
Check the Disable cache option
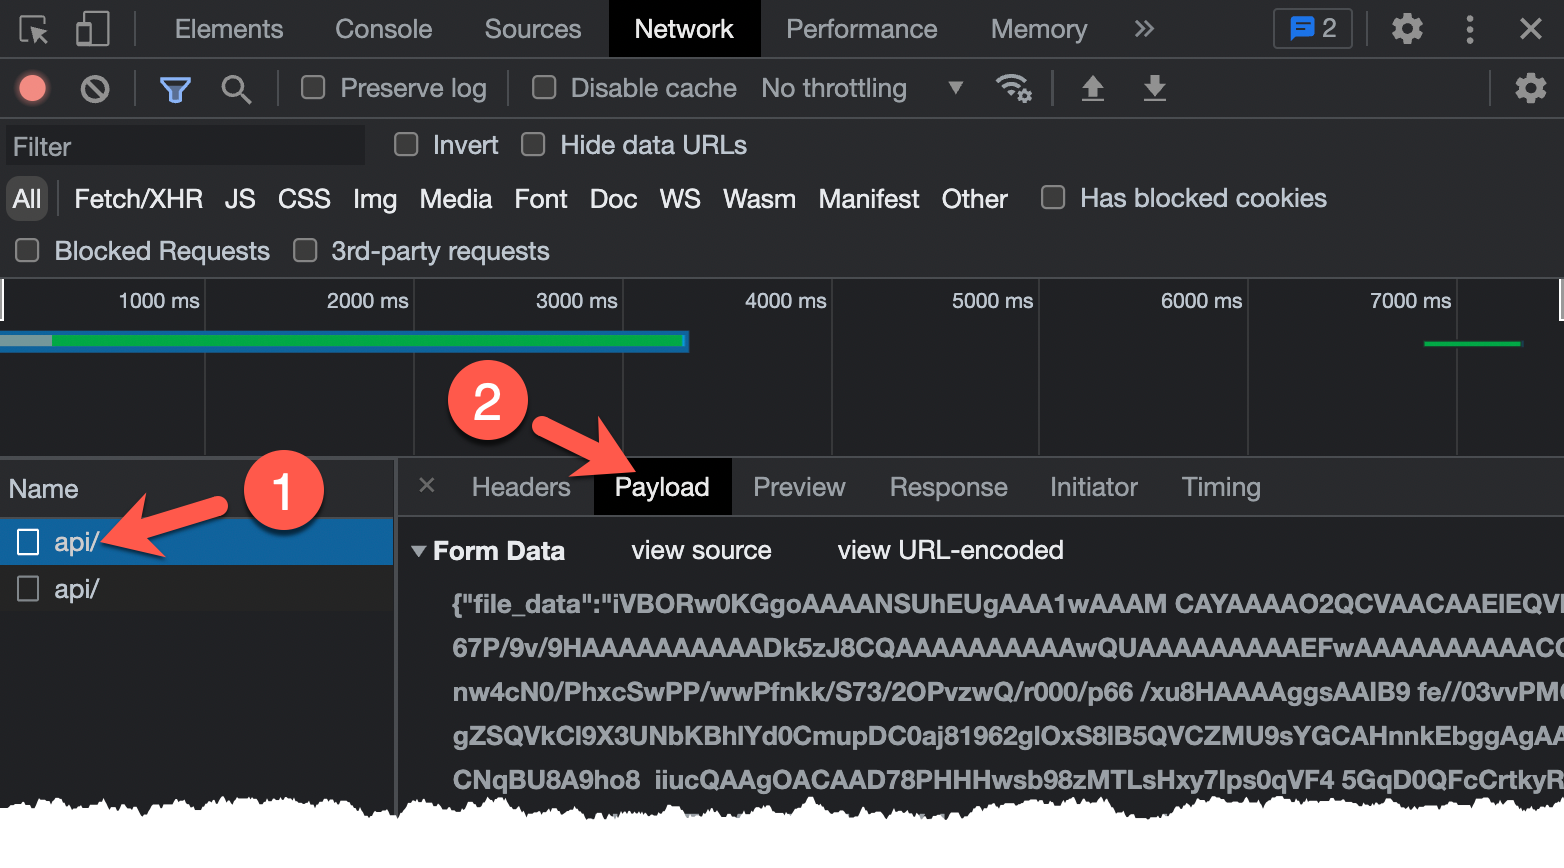(x=544, y=88)
